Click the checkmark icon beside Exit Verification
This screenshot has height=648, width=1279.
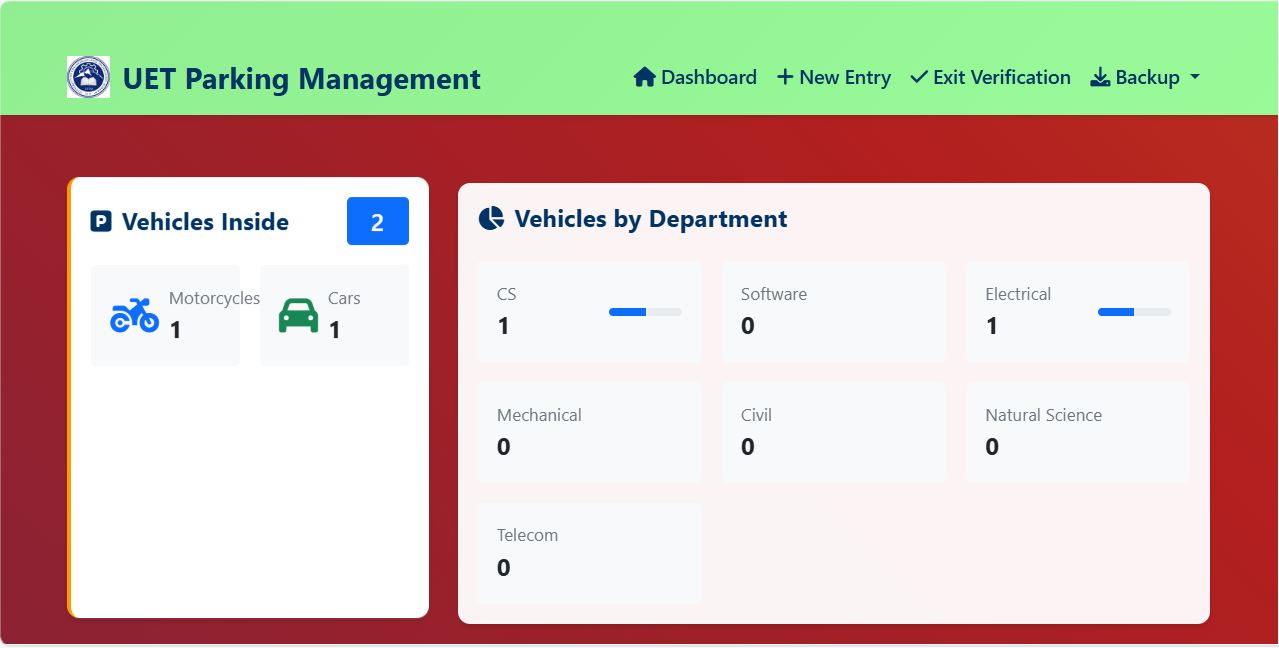(x=918, y=77)
